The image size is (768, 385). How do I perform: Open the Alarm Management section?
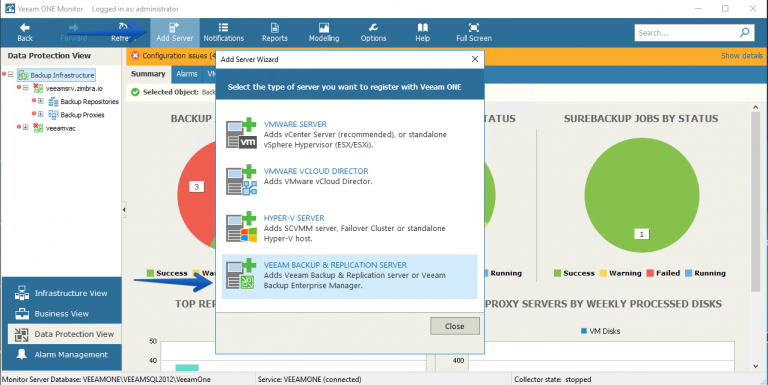pyautogui.click(x=61, y=355)
